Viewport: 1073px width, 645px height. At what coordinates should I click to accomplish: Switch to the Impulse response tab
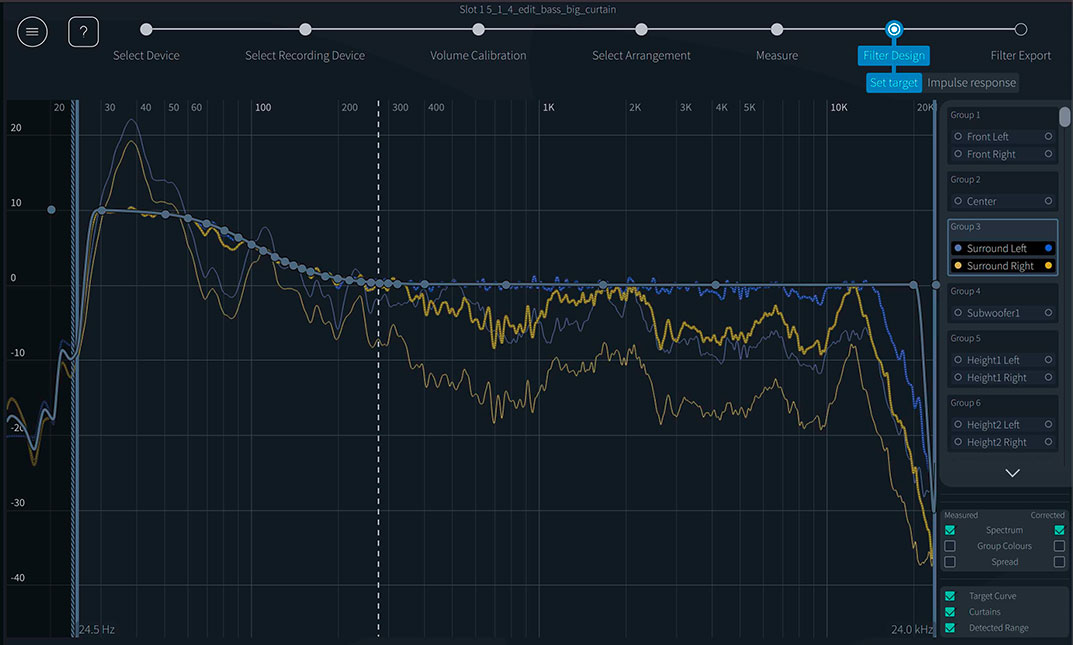click(x=971, y=83)
